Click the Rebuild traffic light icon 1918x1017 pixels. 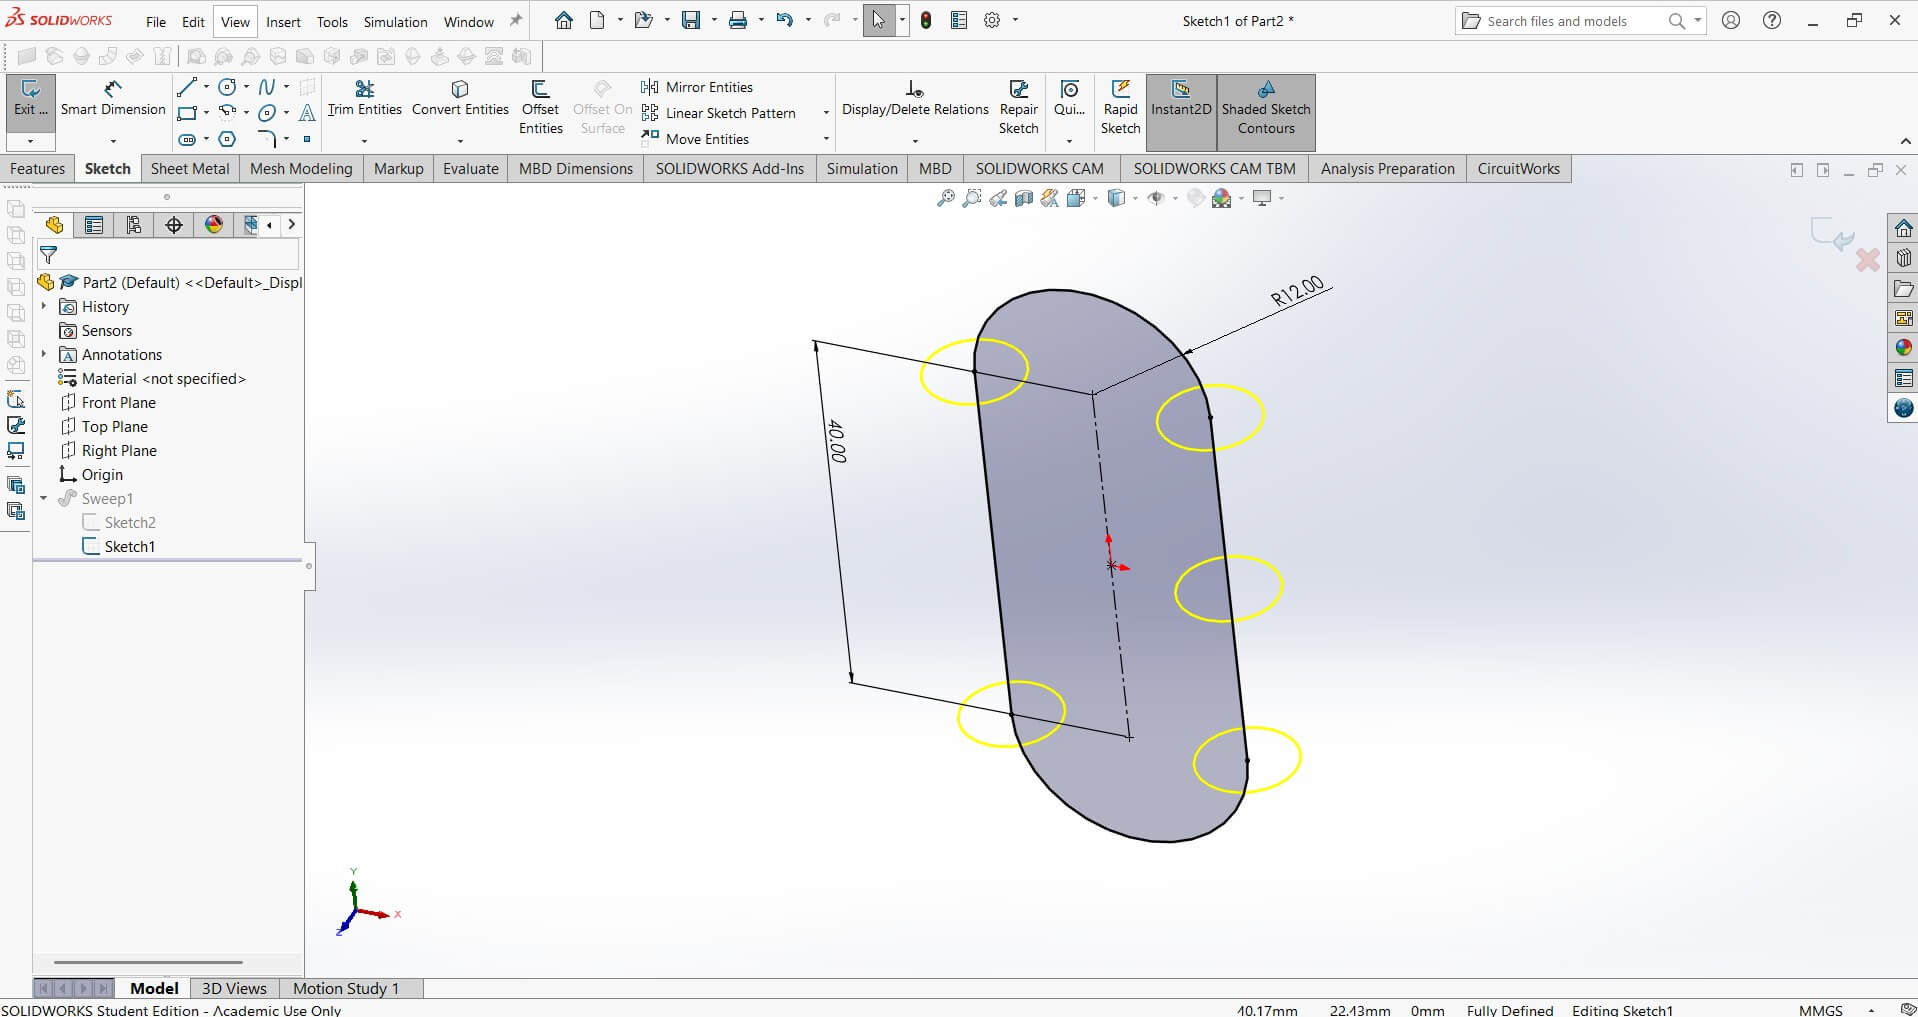pyautogui.click(x=926, y=20)
